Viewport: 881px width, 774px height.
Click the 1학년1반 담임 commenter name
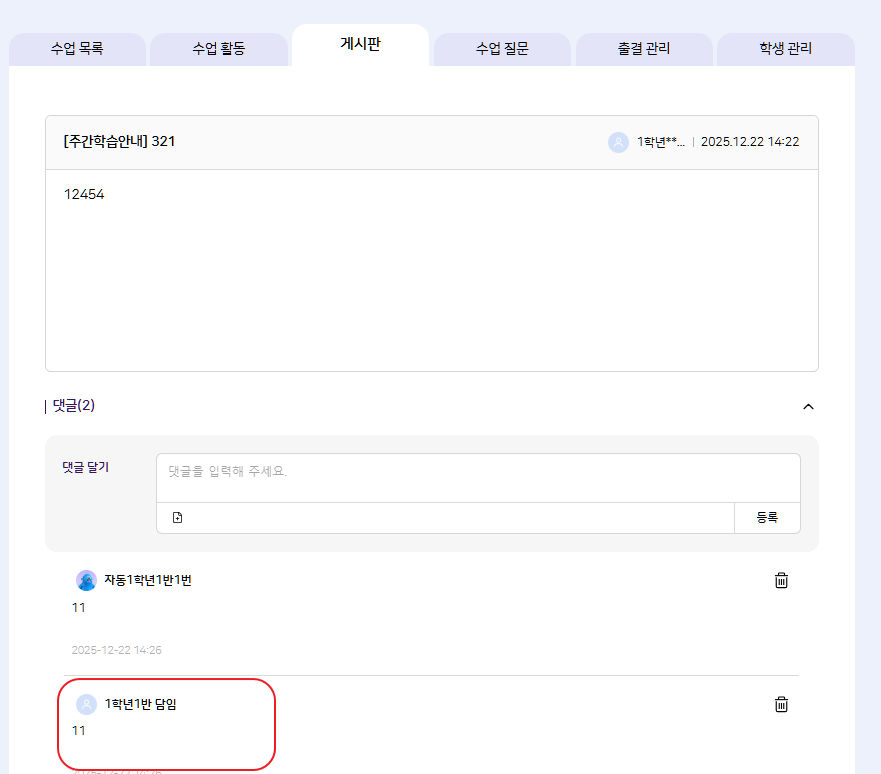[141, 704]
